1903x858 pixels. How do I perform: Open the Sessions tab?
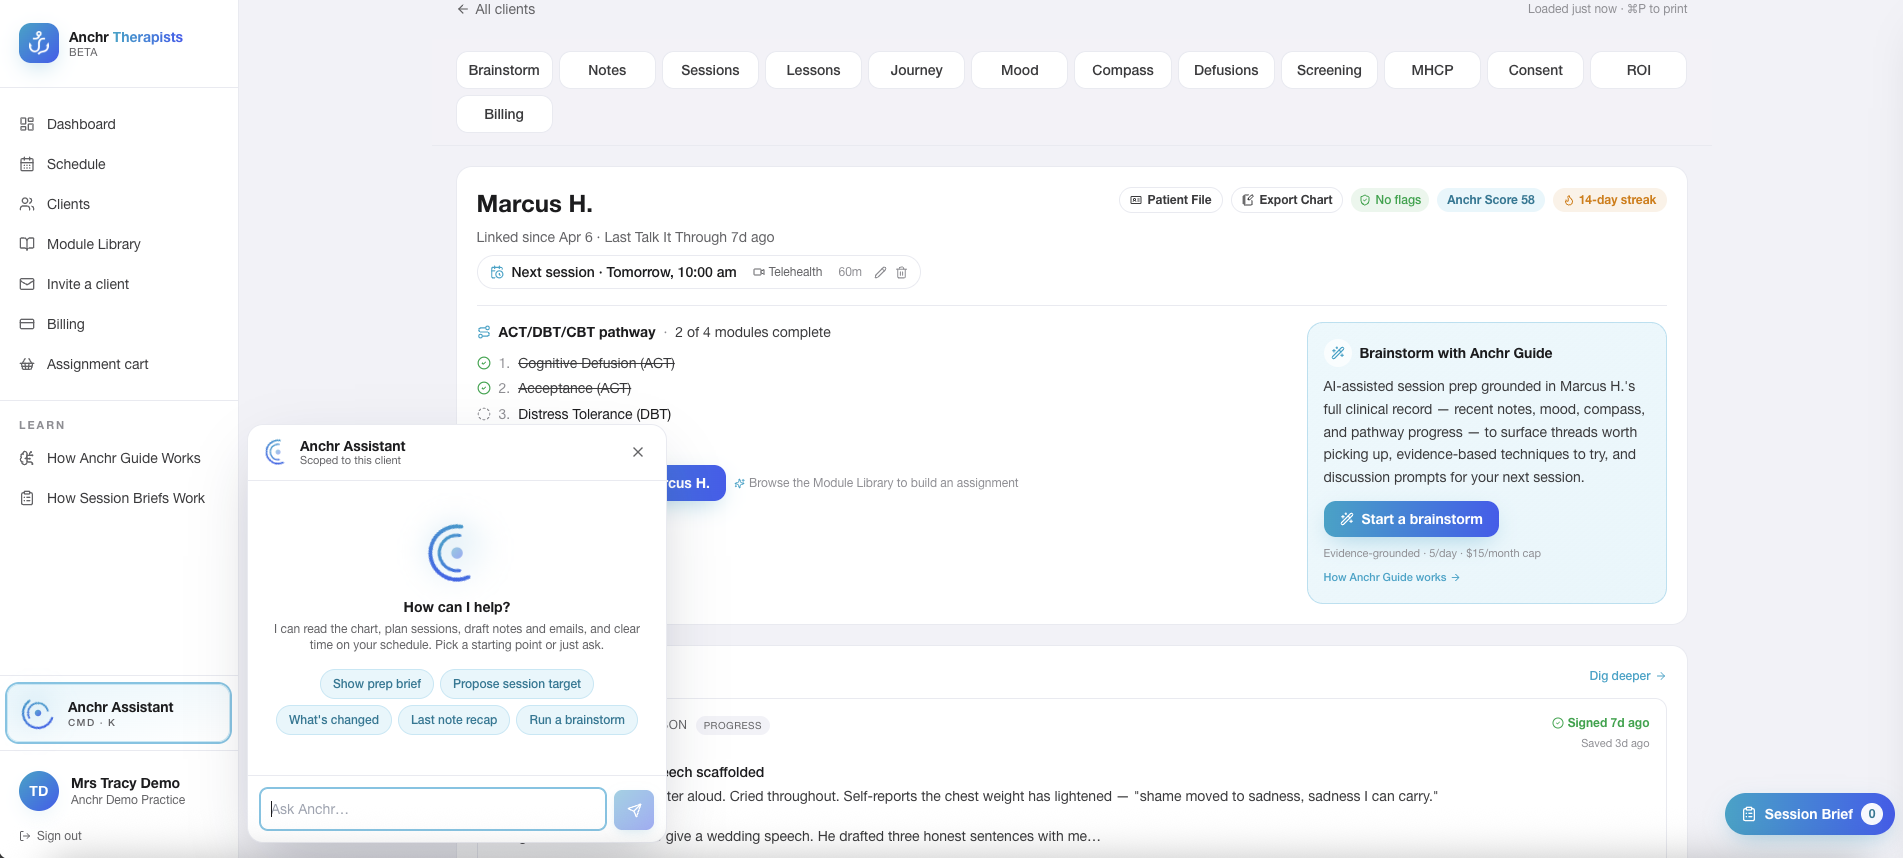pyautogui.click(x=710, y=70)
